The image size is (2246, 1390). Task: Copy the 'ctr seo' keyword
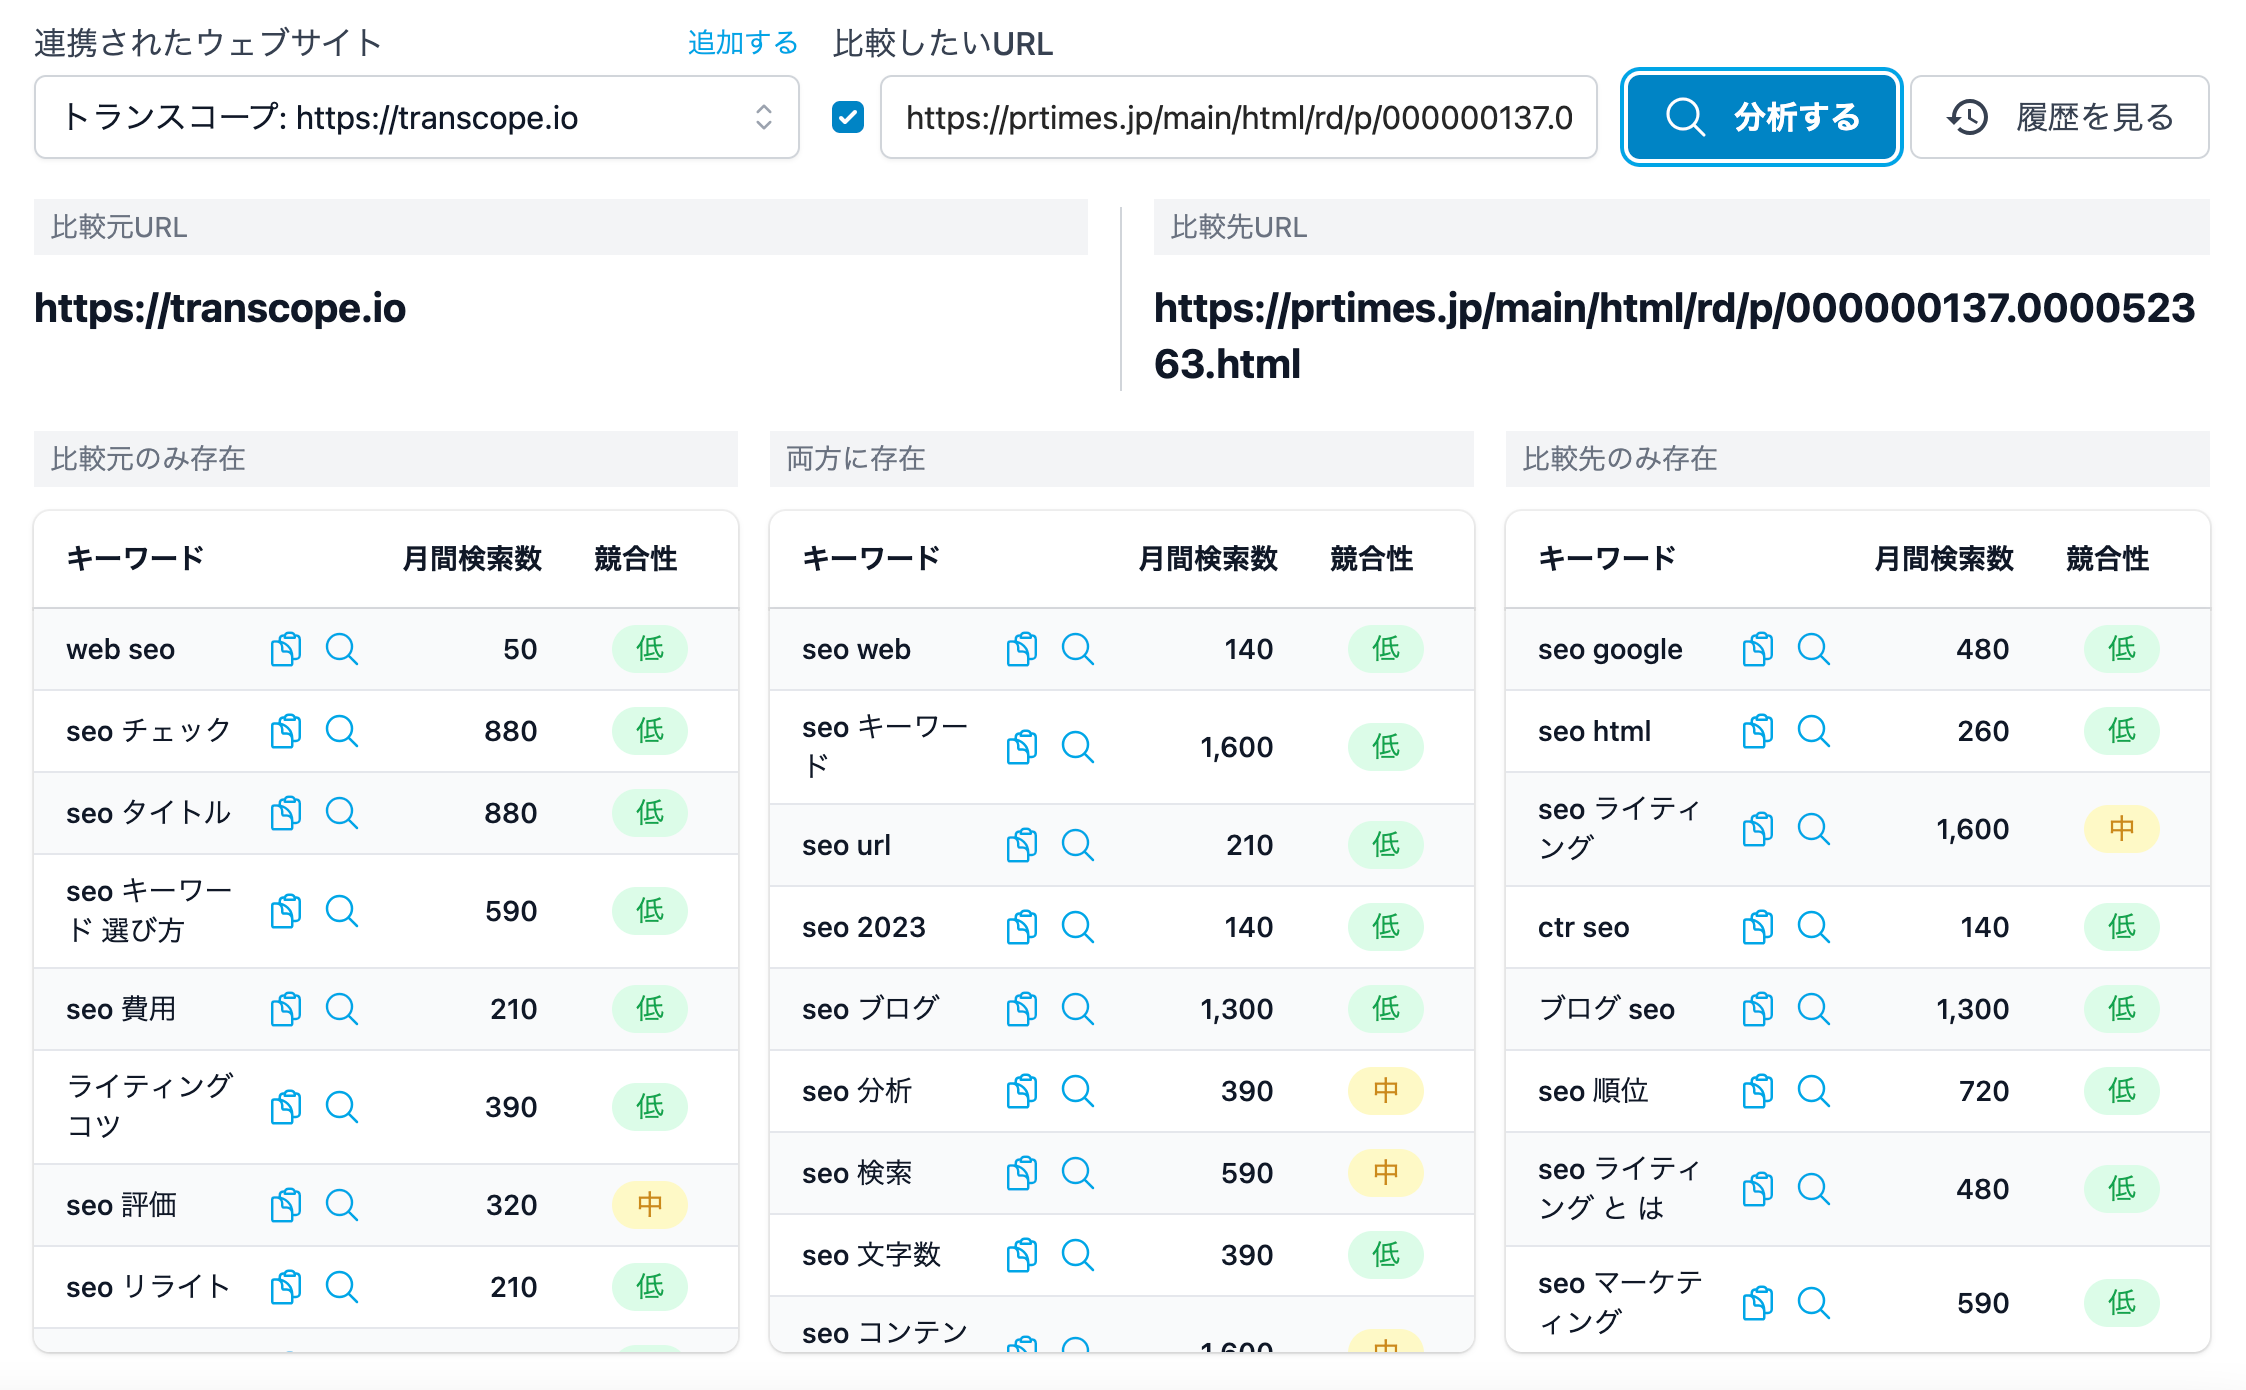tap(1758, 927)
